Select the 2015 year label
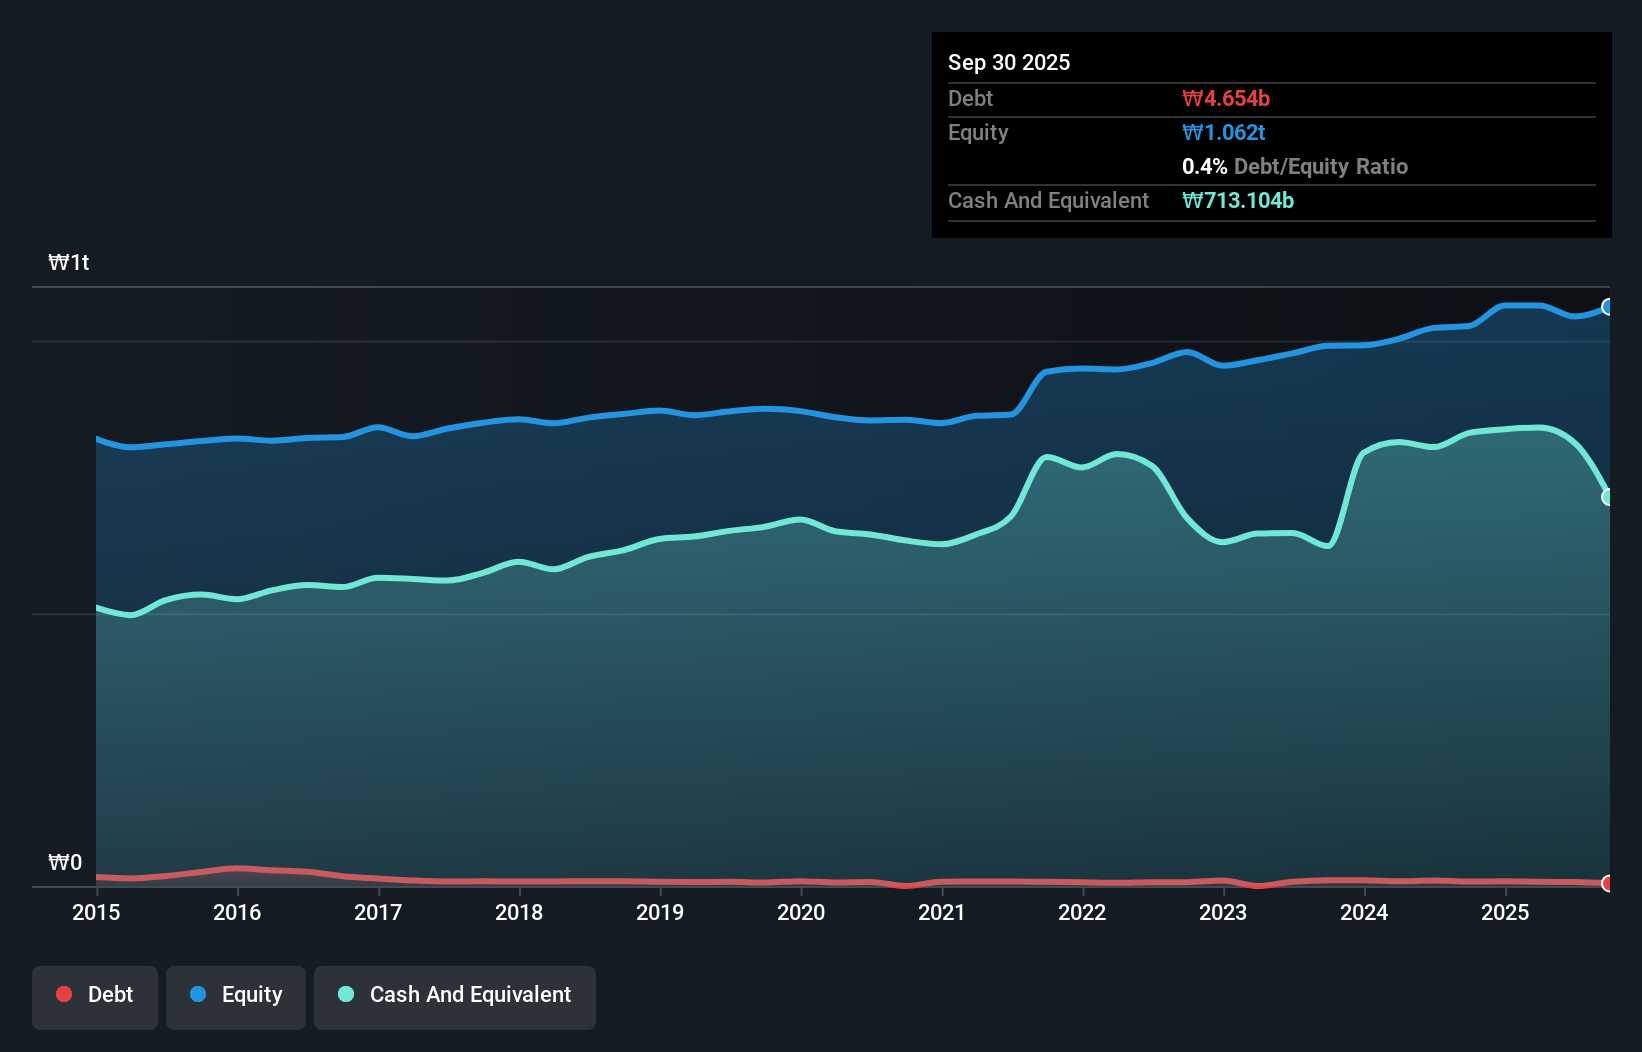Image resolution: width=1642 pixels, height=1052 pixels. 95,913
